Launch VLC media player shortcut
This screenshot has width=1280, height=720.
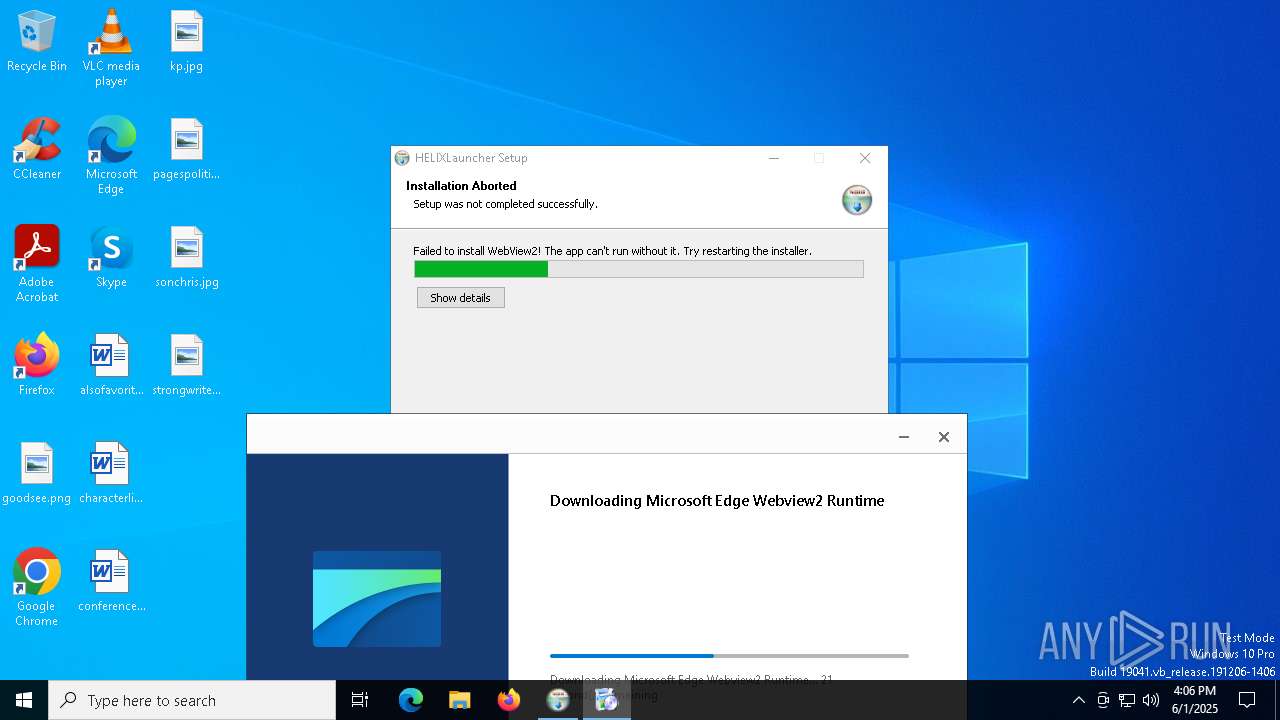(111, 47)
